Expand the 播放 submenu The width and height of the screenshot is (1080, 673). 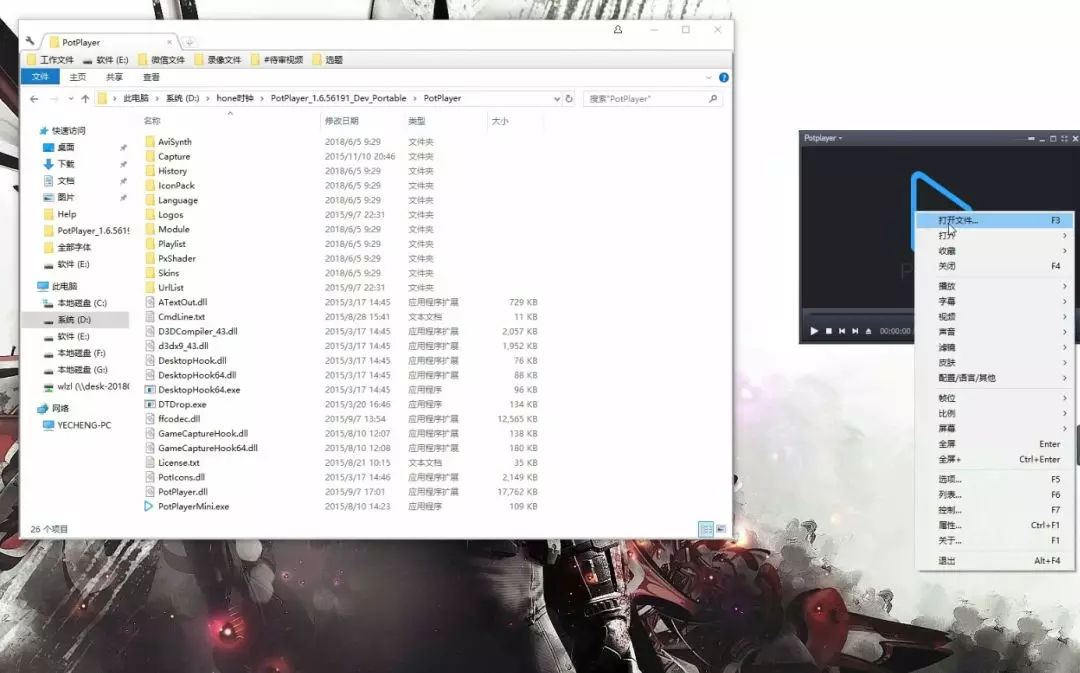click(995, 286)
